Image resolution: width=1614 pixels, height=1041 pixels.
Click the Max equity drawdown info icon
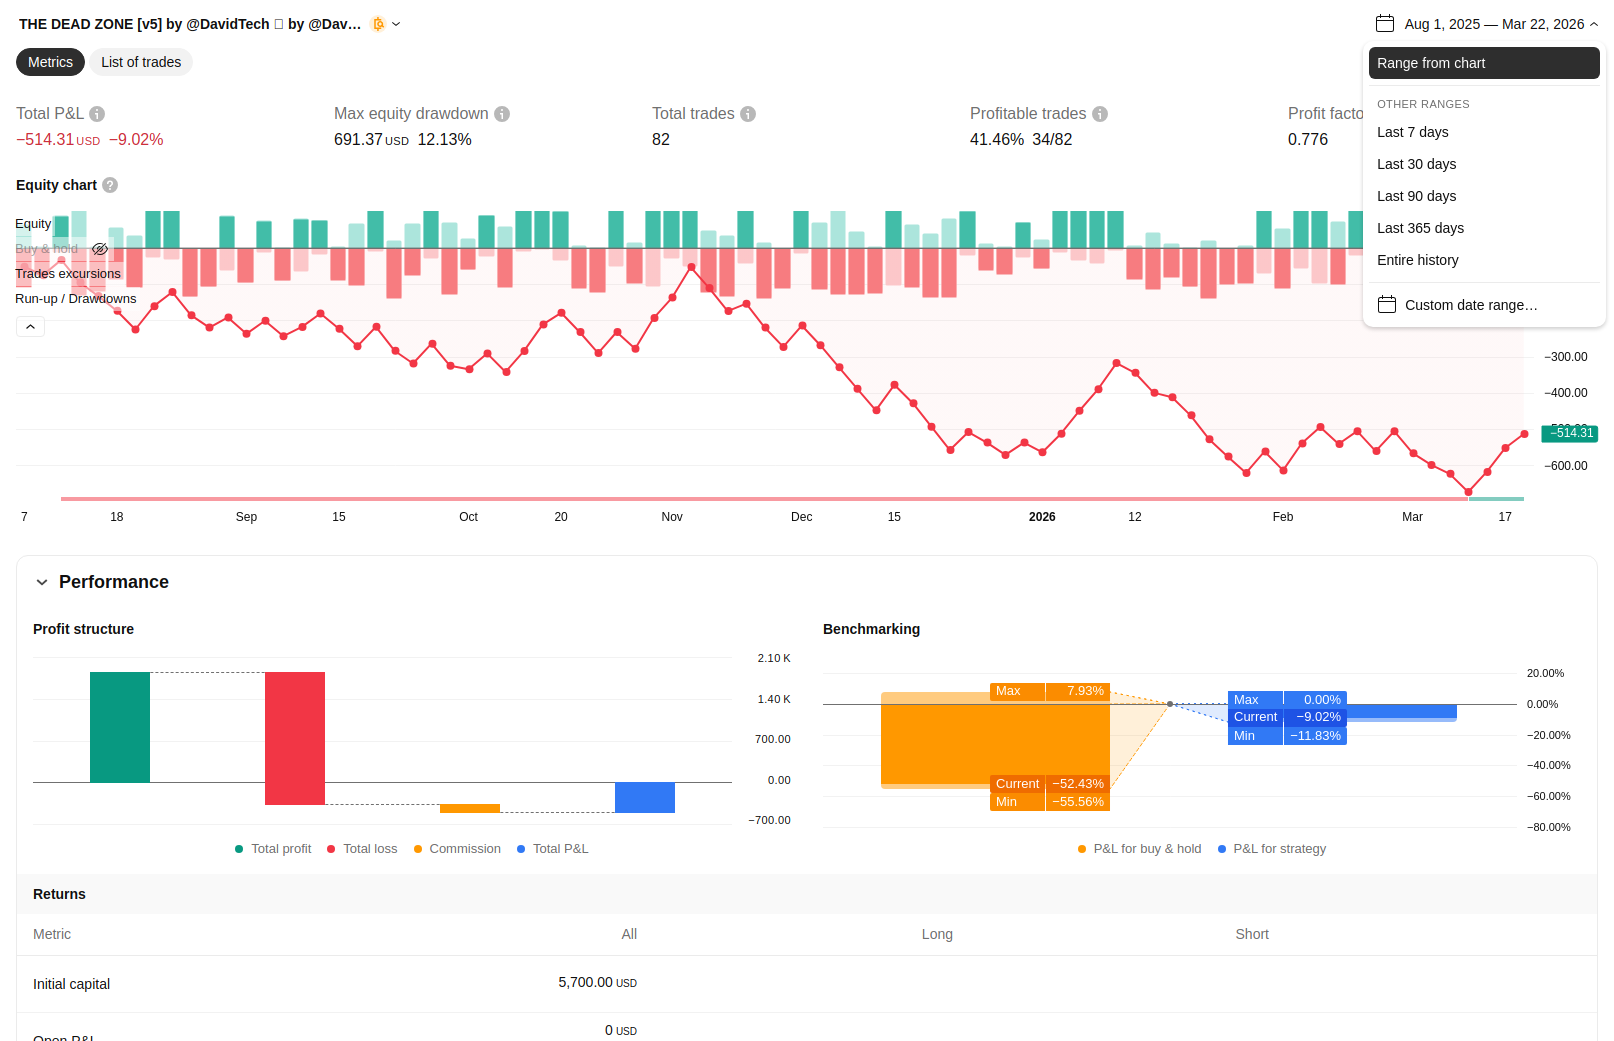click(502, 114)
